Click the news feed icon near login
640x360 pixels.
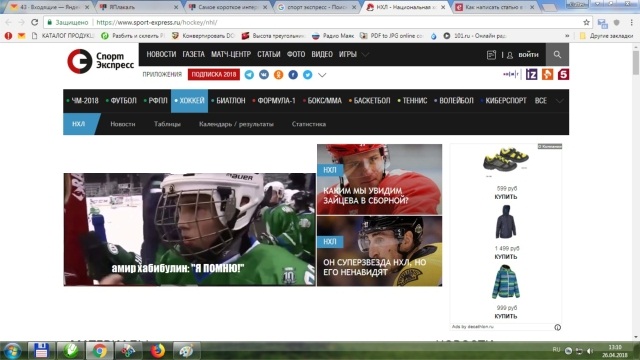click(491, 55)
